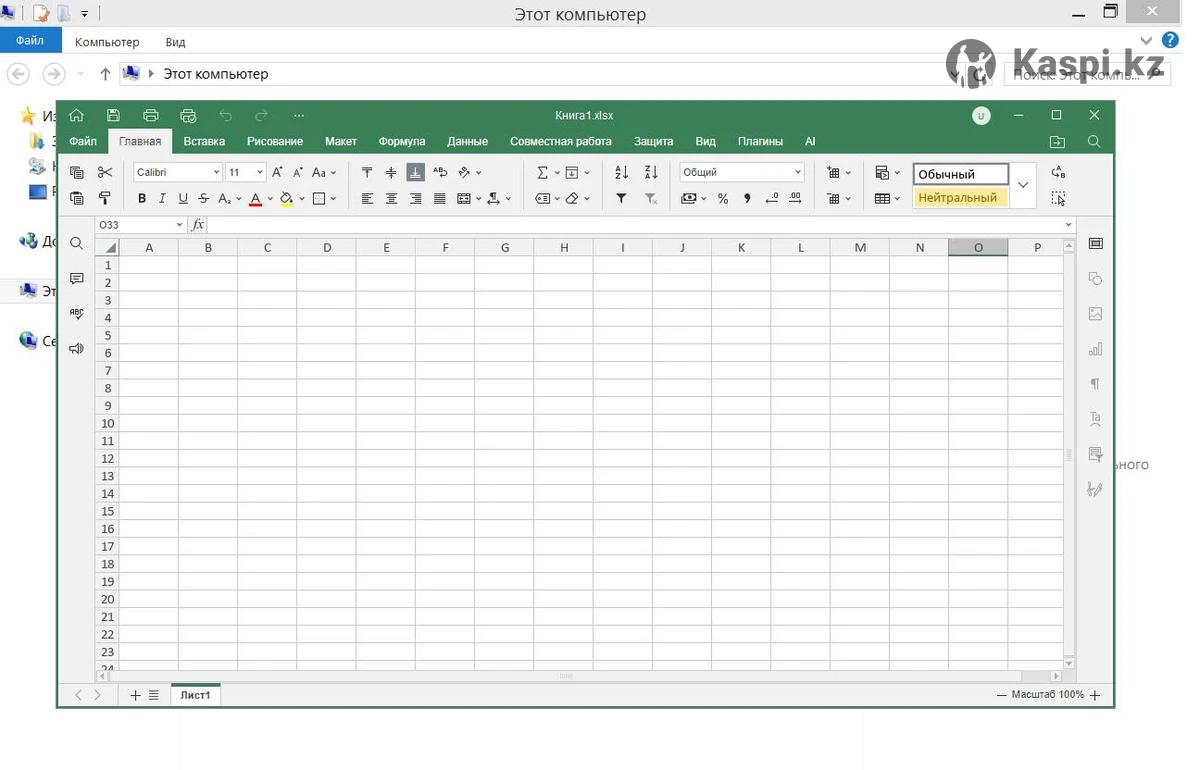The height and width of the screenshot is (770, 1200).
Task: Click the Save icon in the title bar
Action: pos(113,115)
